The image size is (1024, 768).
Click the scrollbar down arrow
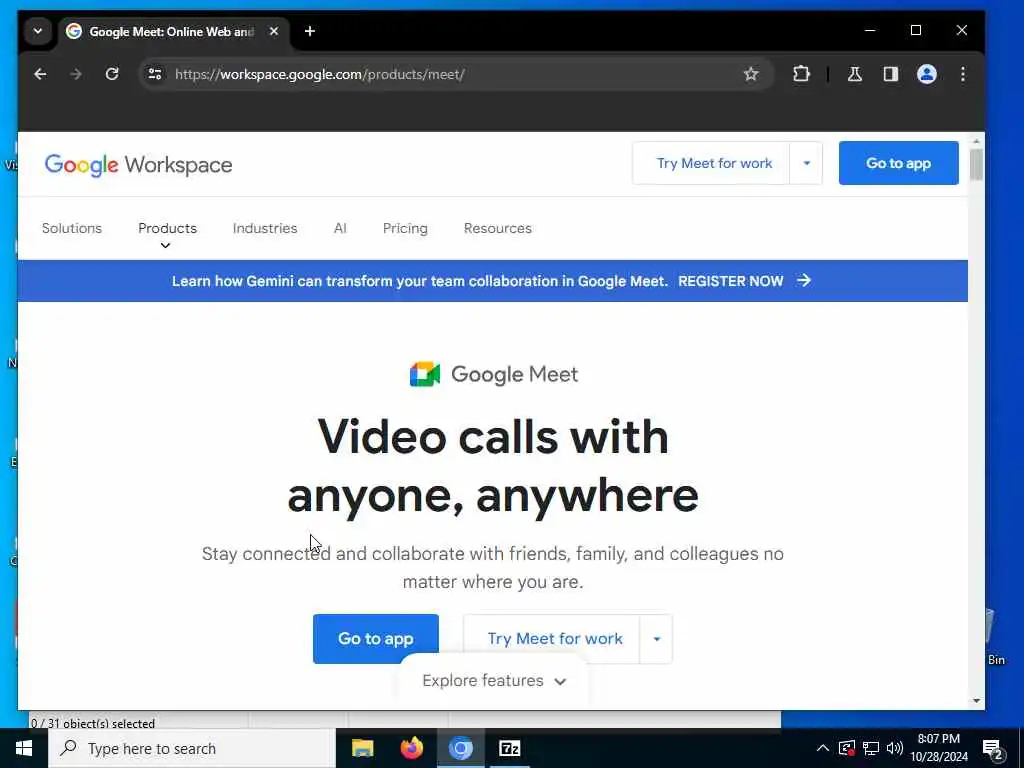(976, 701)
